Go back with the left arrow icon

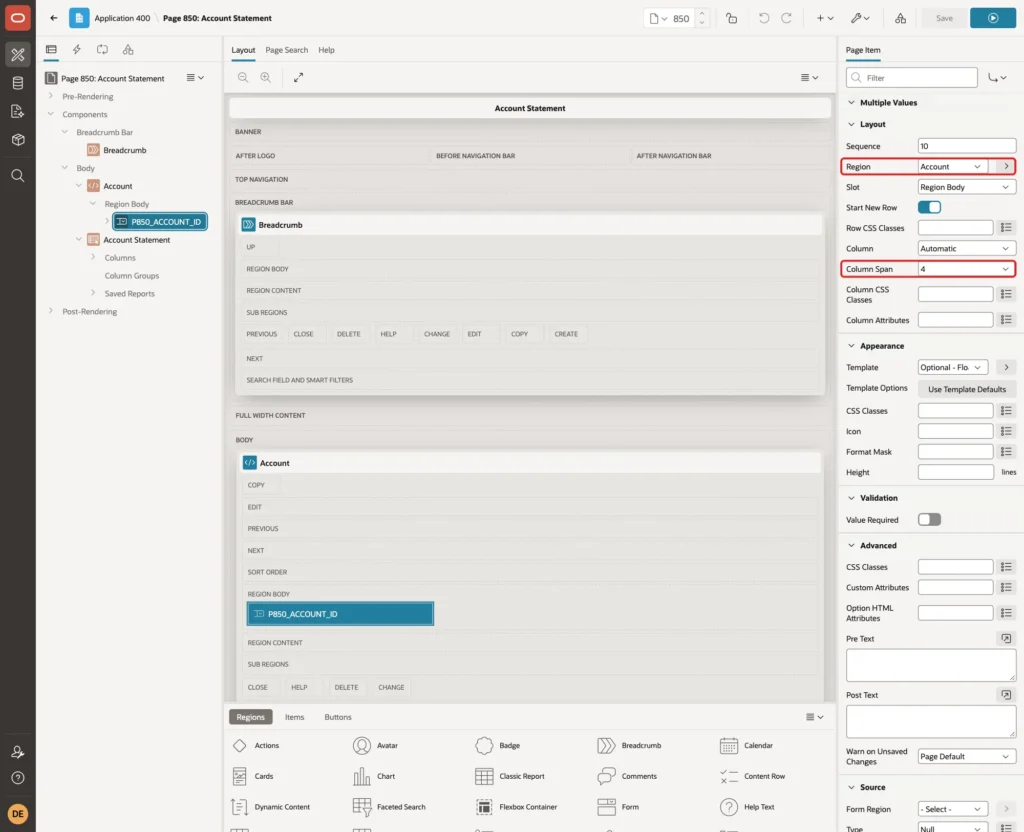point(54,18)
